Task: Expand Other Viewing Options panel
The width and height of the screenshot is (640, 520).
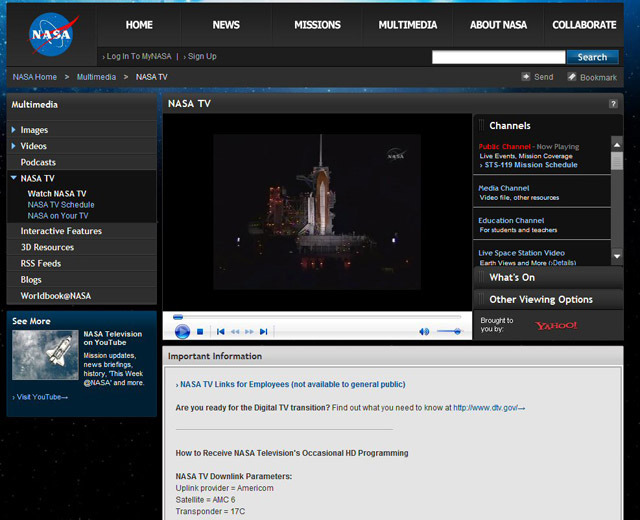Action: (548, 299)
